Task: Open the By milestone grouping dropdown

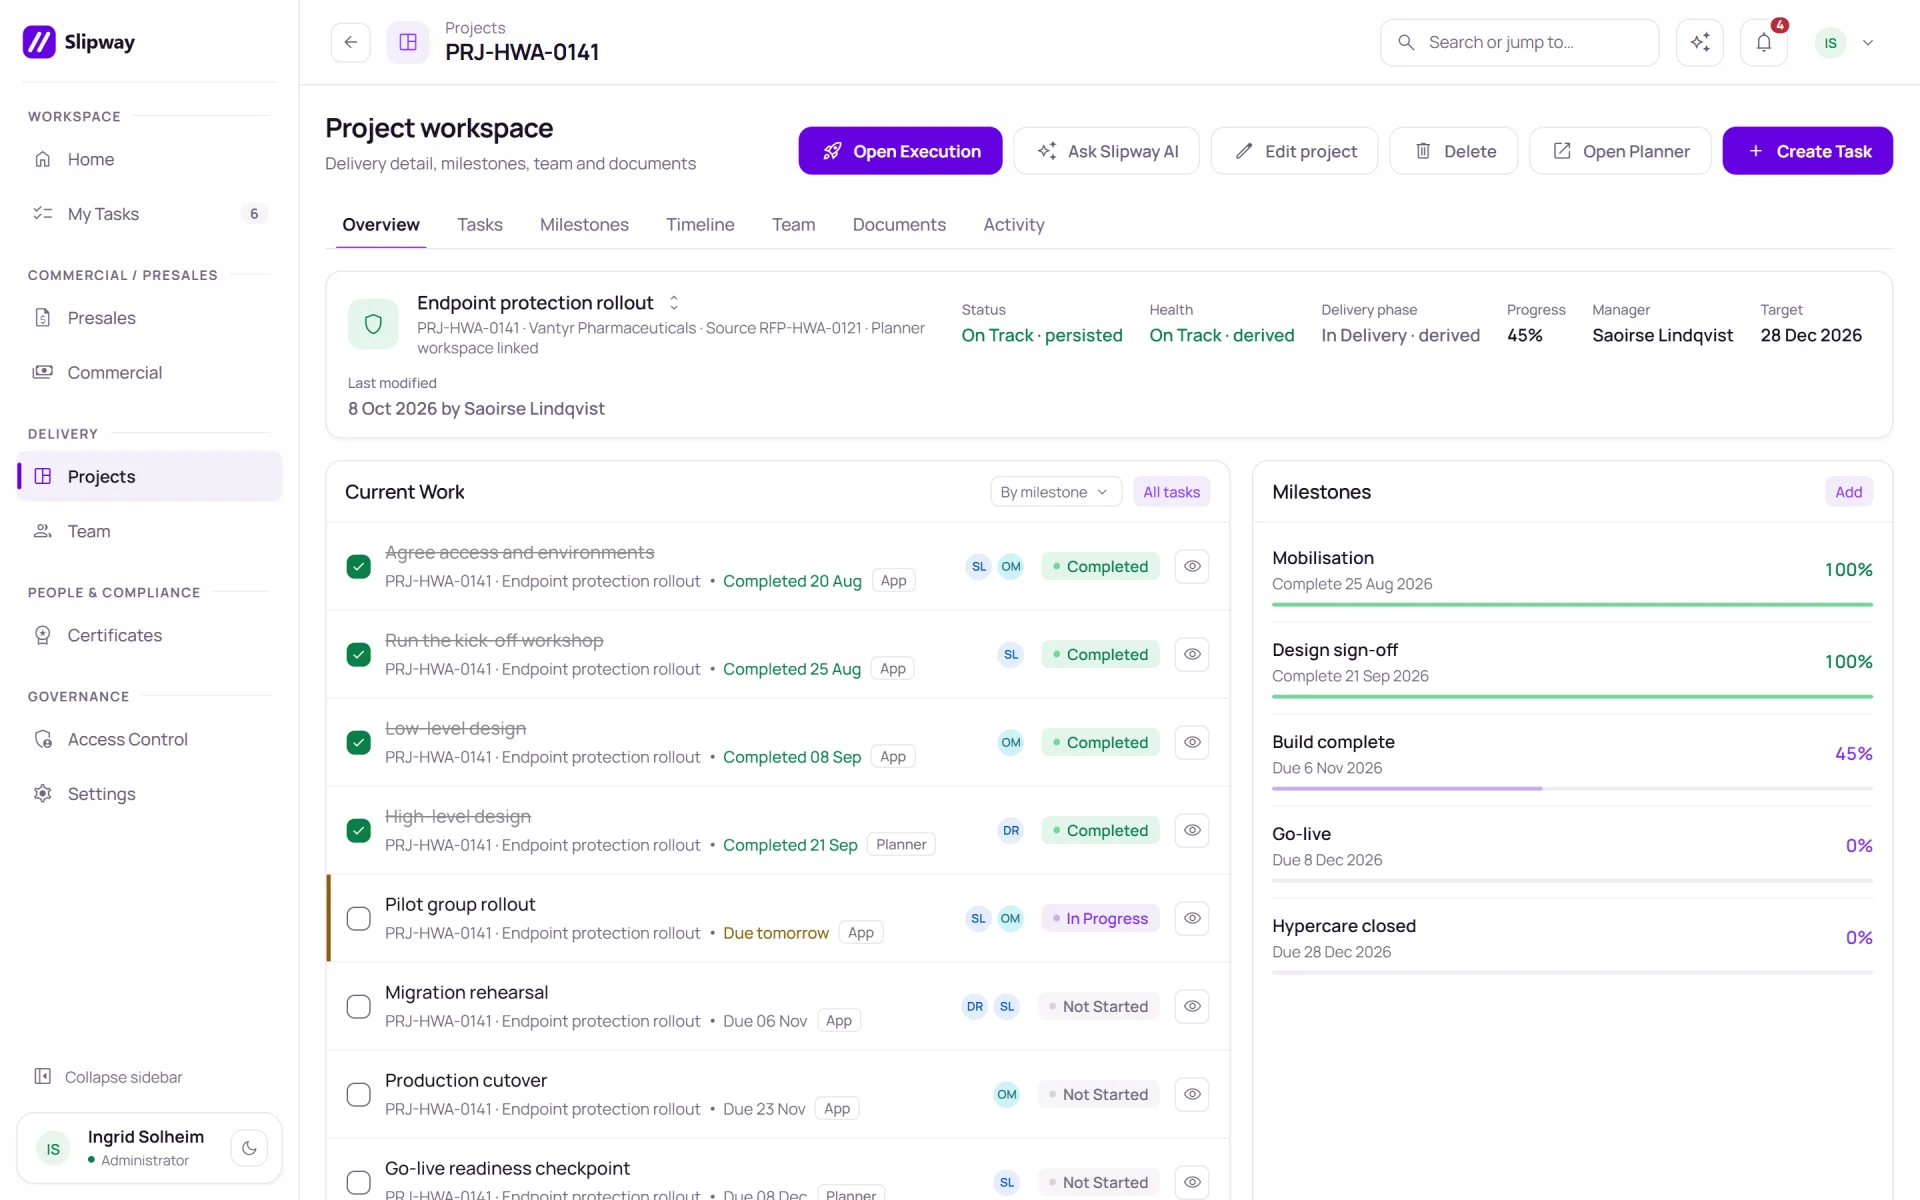Action: [1056, 492]
